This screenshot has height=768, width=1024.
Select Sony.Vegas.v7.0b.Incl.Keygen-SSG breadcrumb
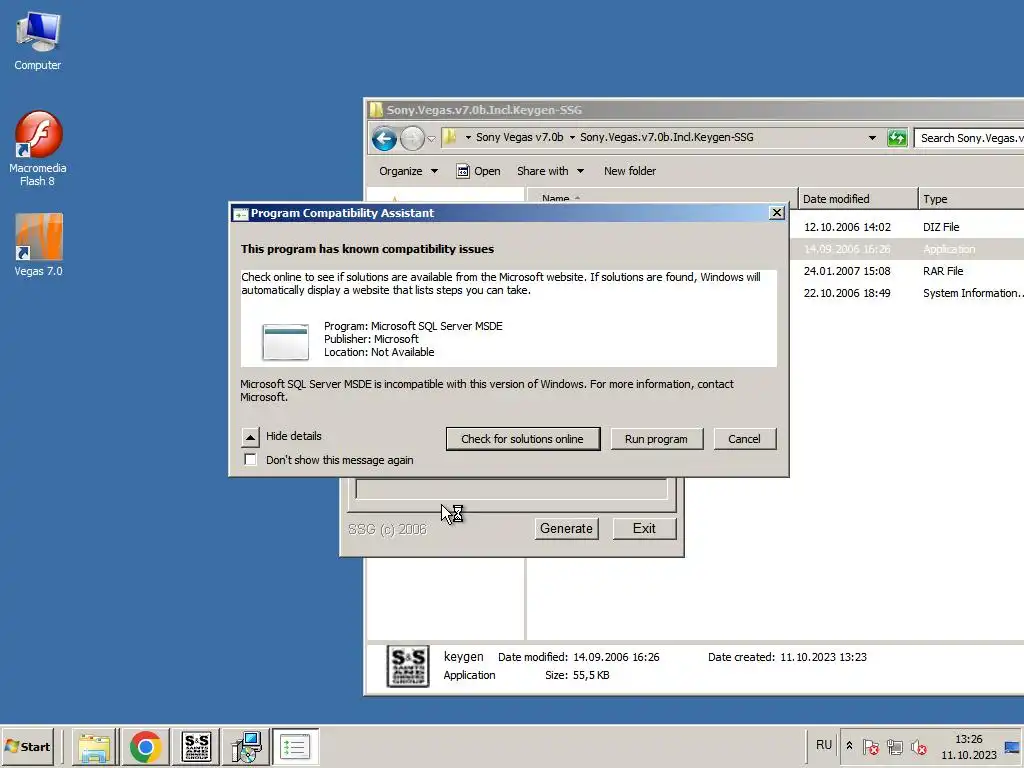click(666, 137)
